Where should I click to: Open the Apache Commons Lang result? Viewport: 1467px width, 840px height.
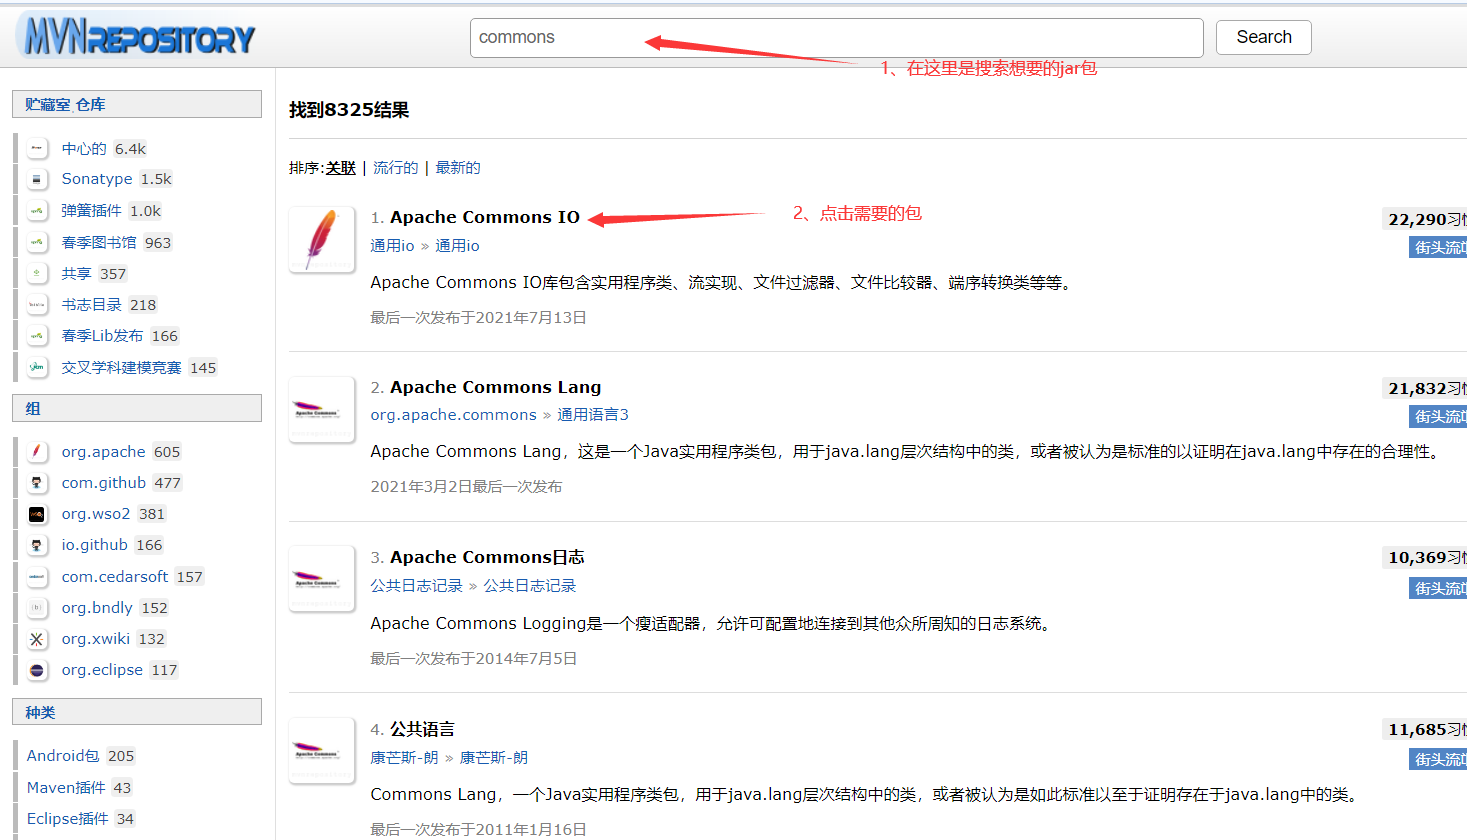pyautogui.click(x=496, y=387)
